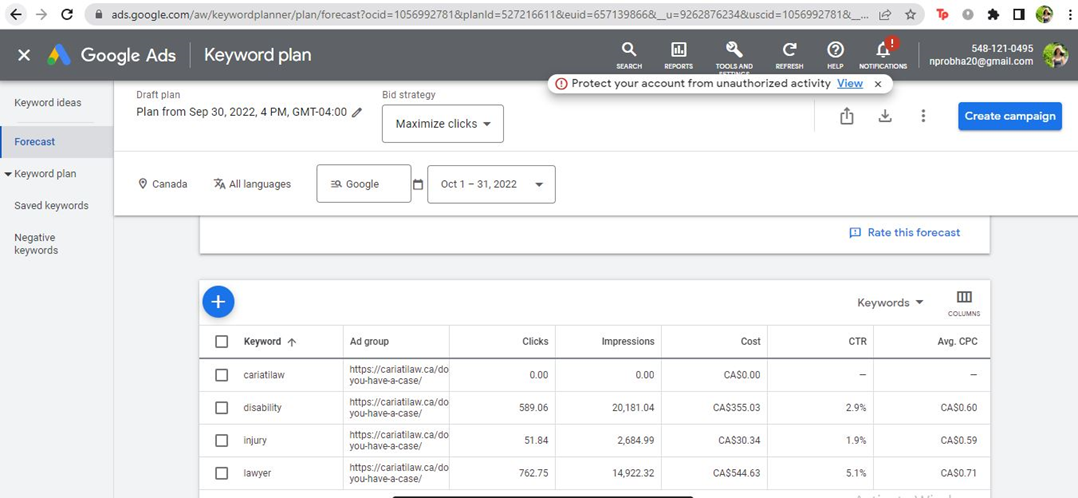Go forward using the browser forward arrow
This screenshot has height=498, width=1078.
pyautogui.click(x=41, y=14)
